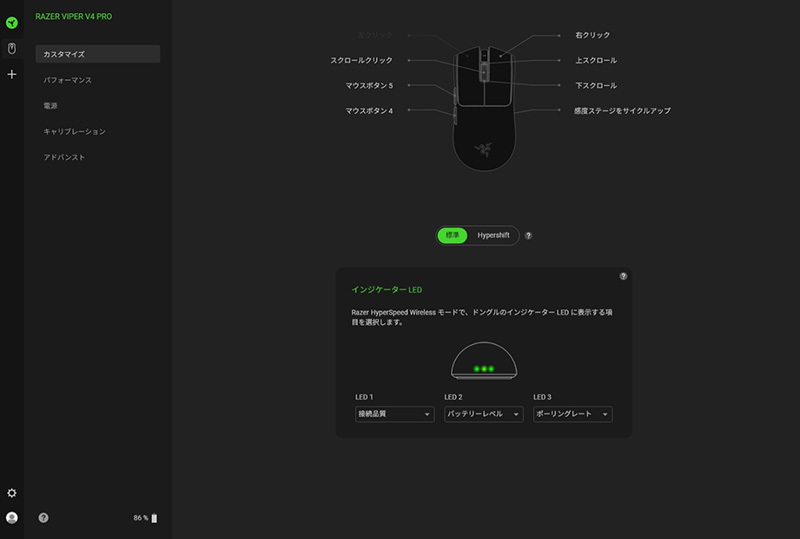
Task: Open help icon in インジケーター LED panel
Action: tap(623, 276)
